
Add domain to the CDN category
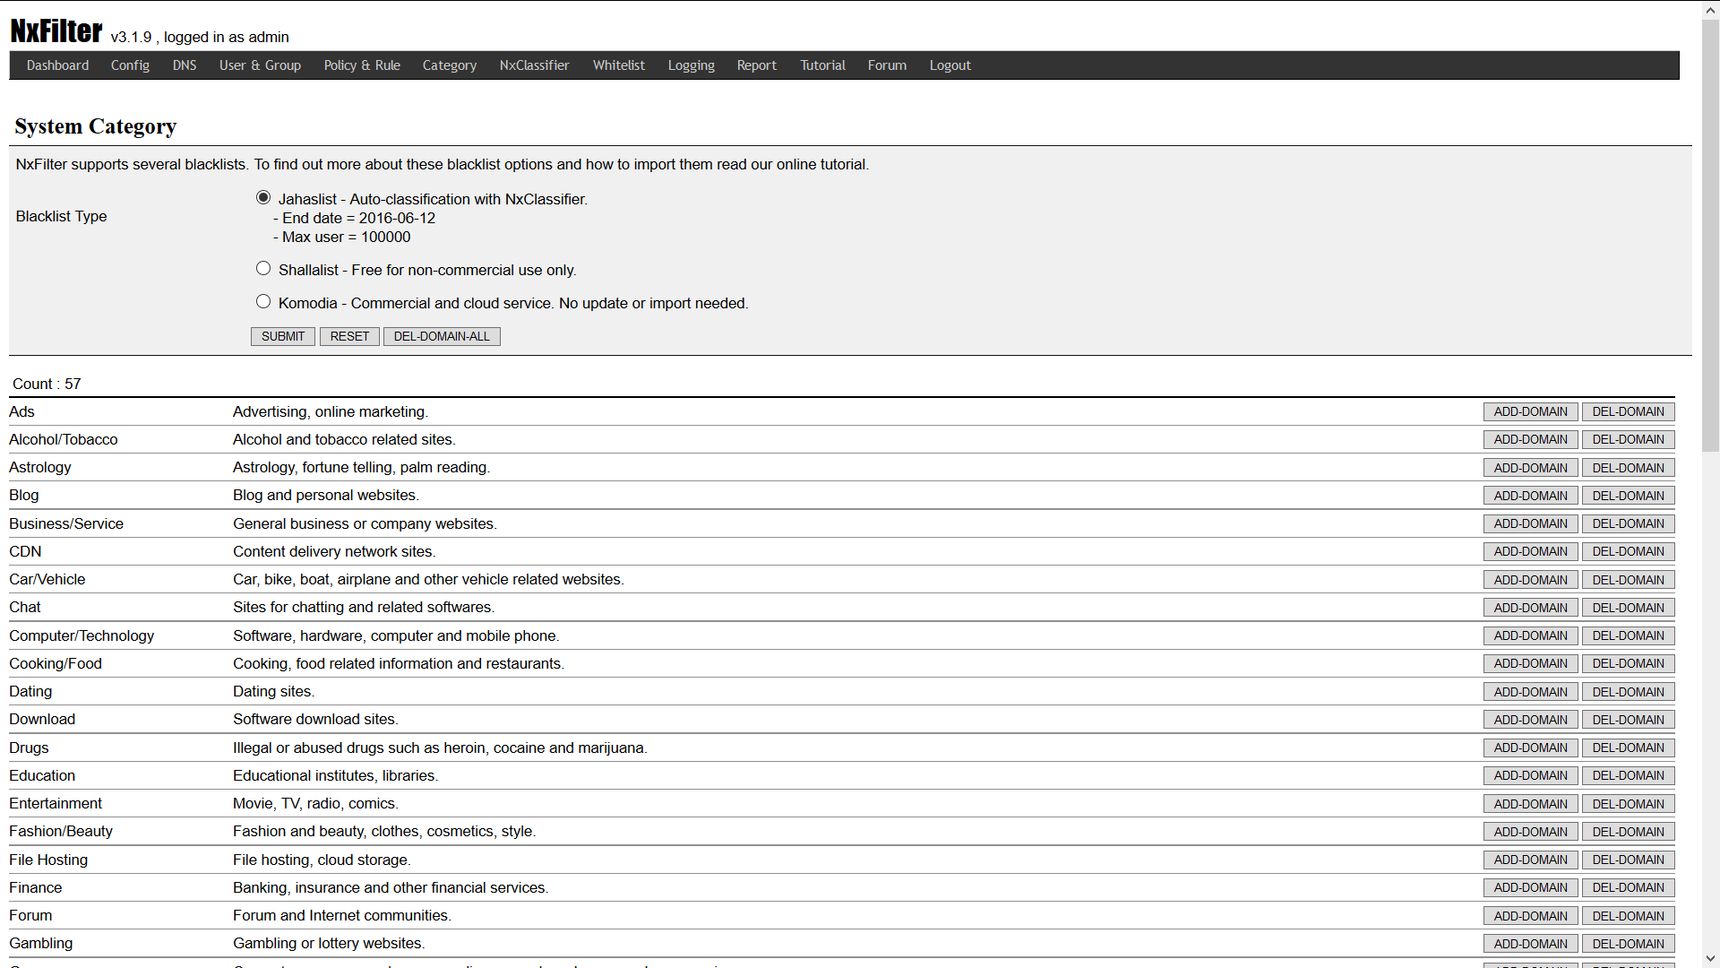click(x=1530, y=552)
